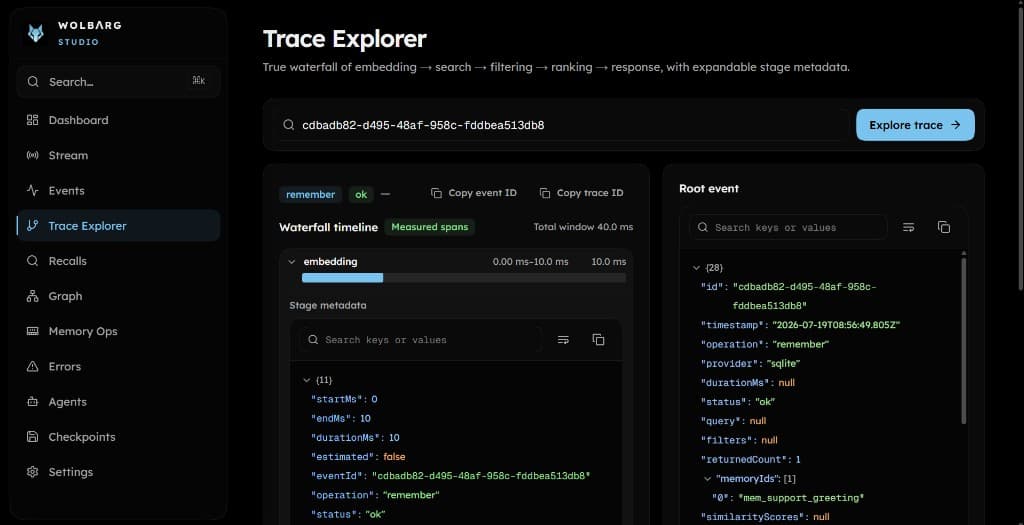This screenshot has height=525, width=1024.
Task: Copy Stage metadata JSON with copy icon
Action: (x=598, y=340)
